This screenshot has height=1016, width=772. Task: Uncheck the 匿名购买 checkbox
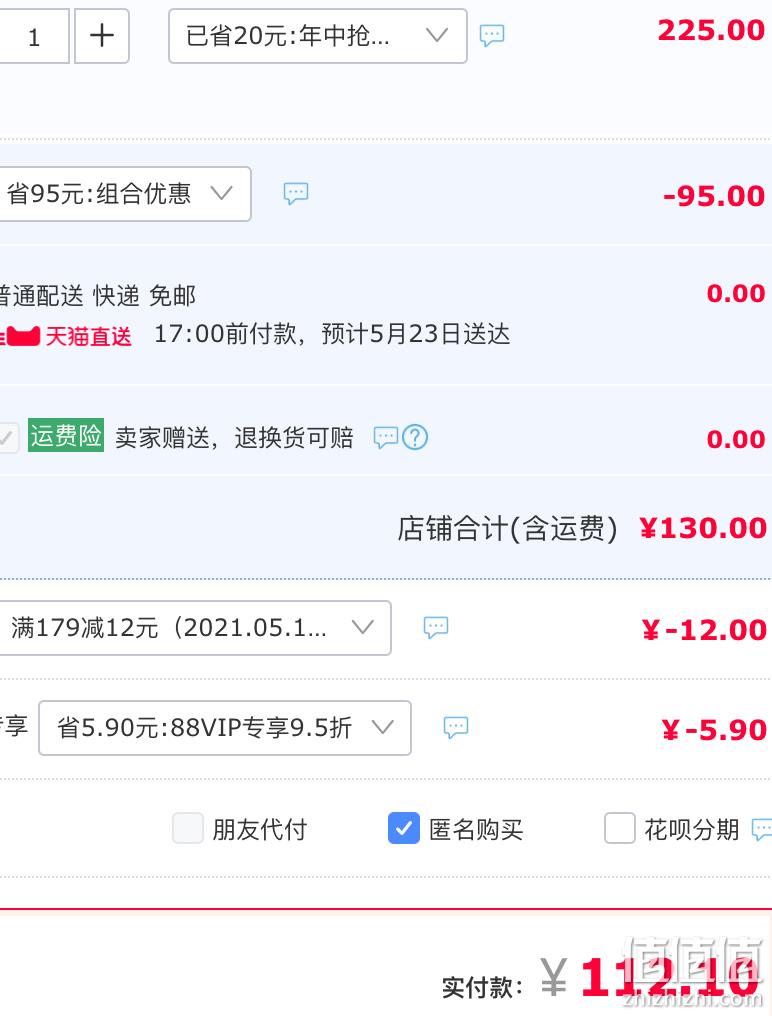tap(404, 829)
